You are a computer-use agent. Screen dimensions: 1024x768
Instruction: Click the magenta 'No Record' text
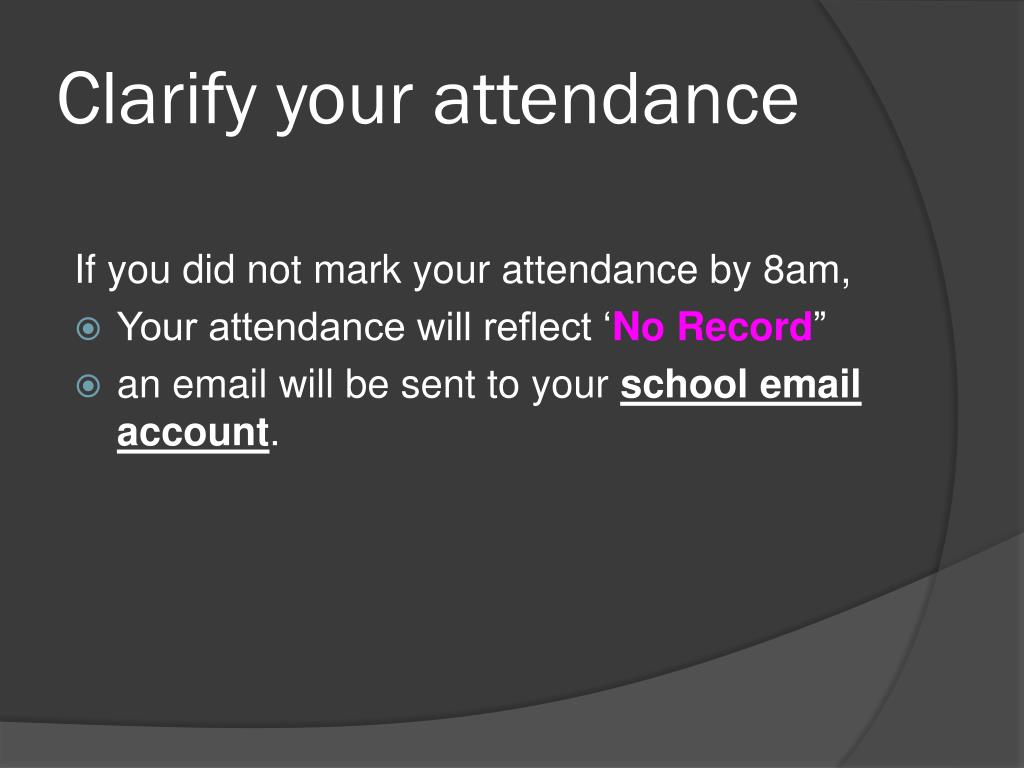(712, 326)
